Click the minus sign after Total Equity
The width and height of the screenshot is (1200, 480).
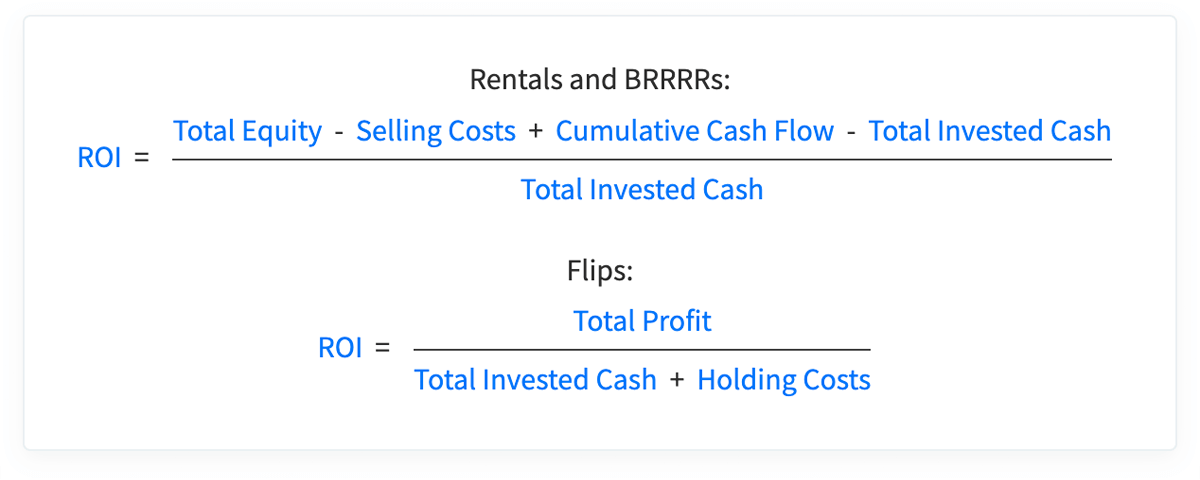pos(339,131)
